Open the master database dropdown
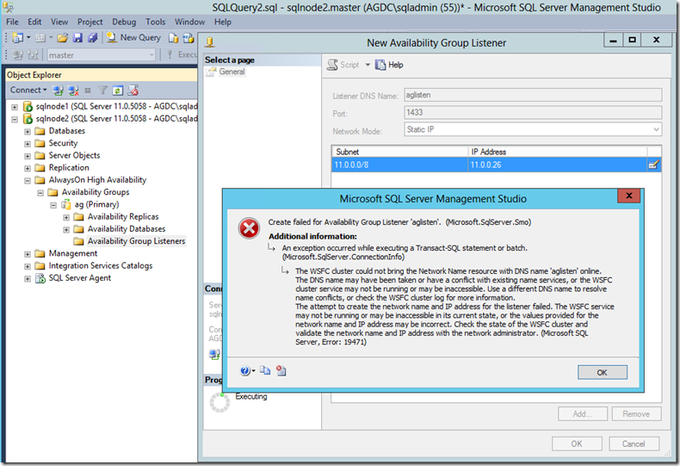The image size is (680, 466). [152, 55]
